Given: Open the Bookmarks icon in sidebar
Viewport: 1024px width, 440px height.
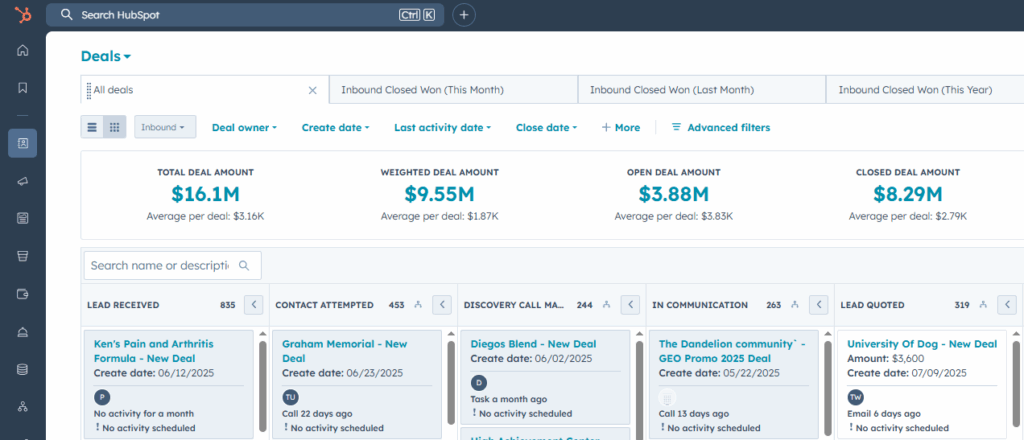Looking at the screenshot, I should click(x=23, y=87).
